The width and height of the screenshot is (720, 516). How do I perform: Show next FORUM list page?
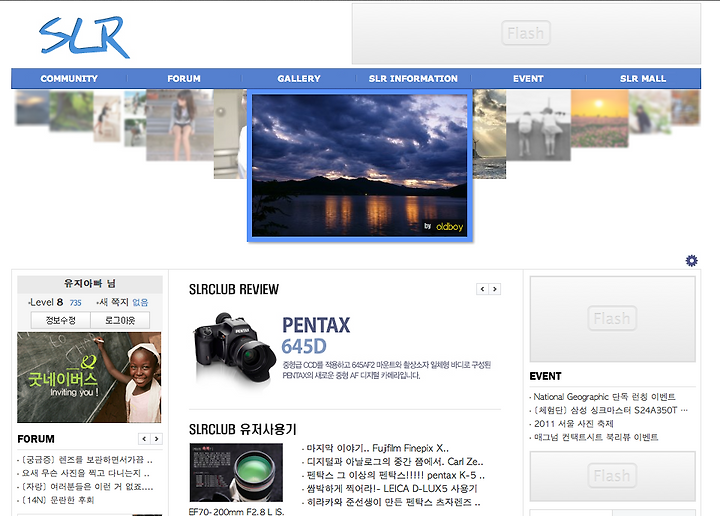click(x=157, y=439)
